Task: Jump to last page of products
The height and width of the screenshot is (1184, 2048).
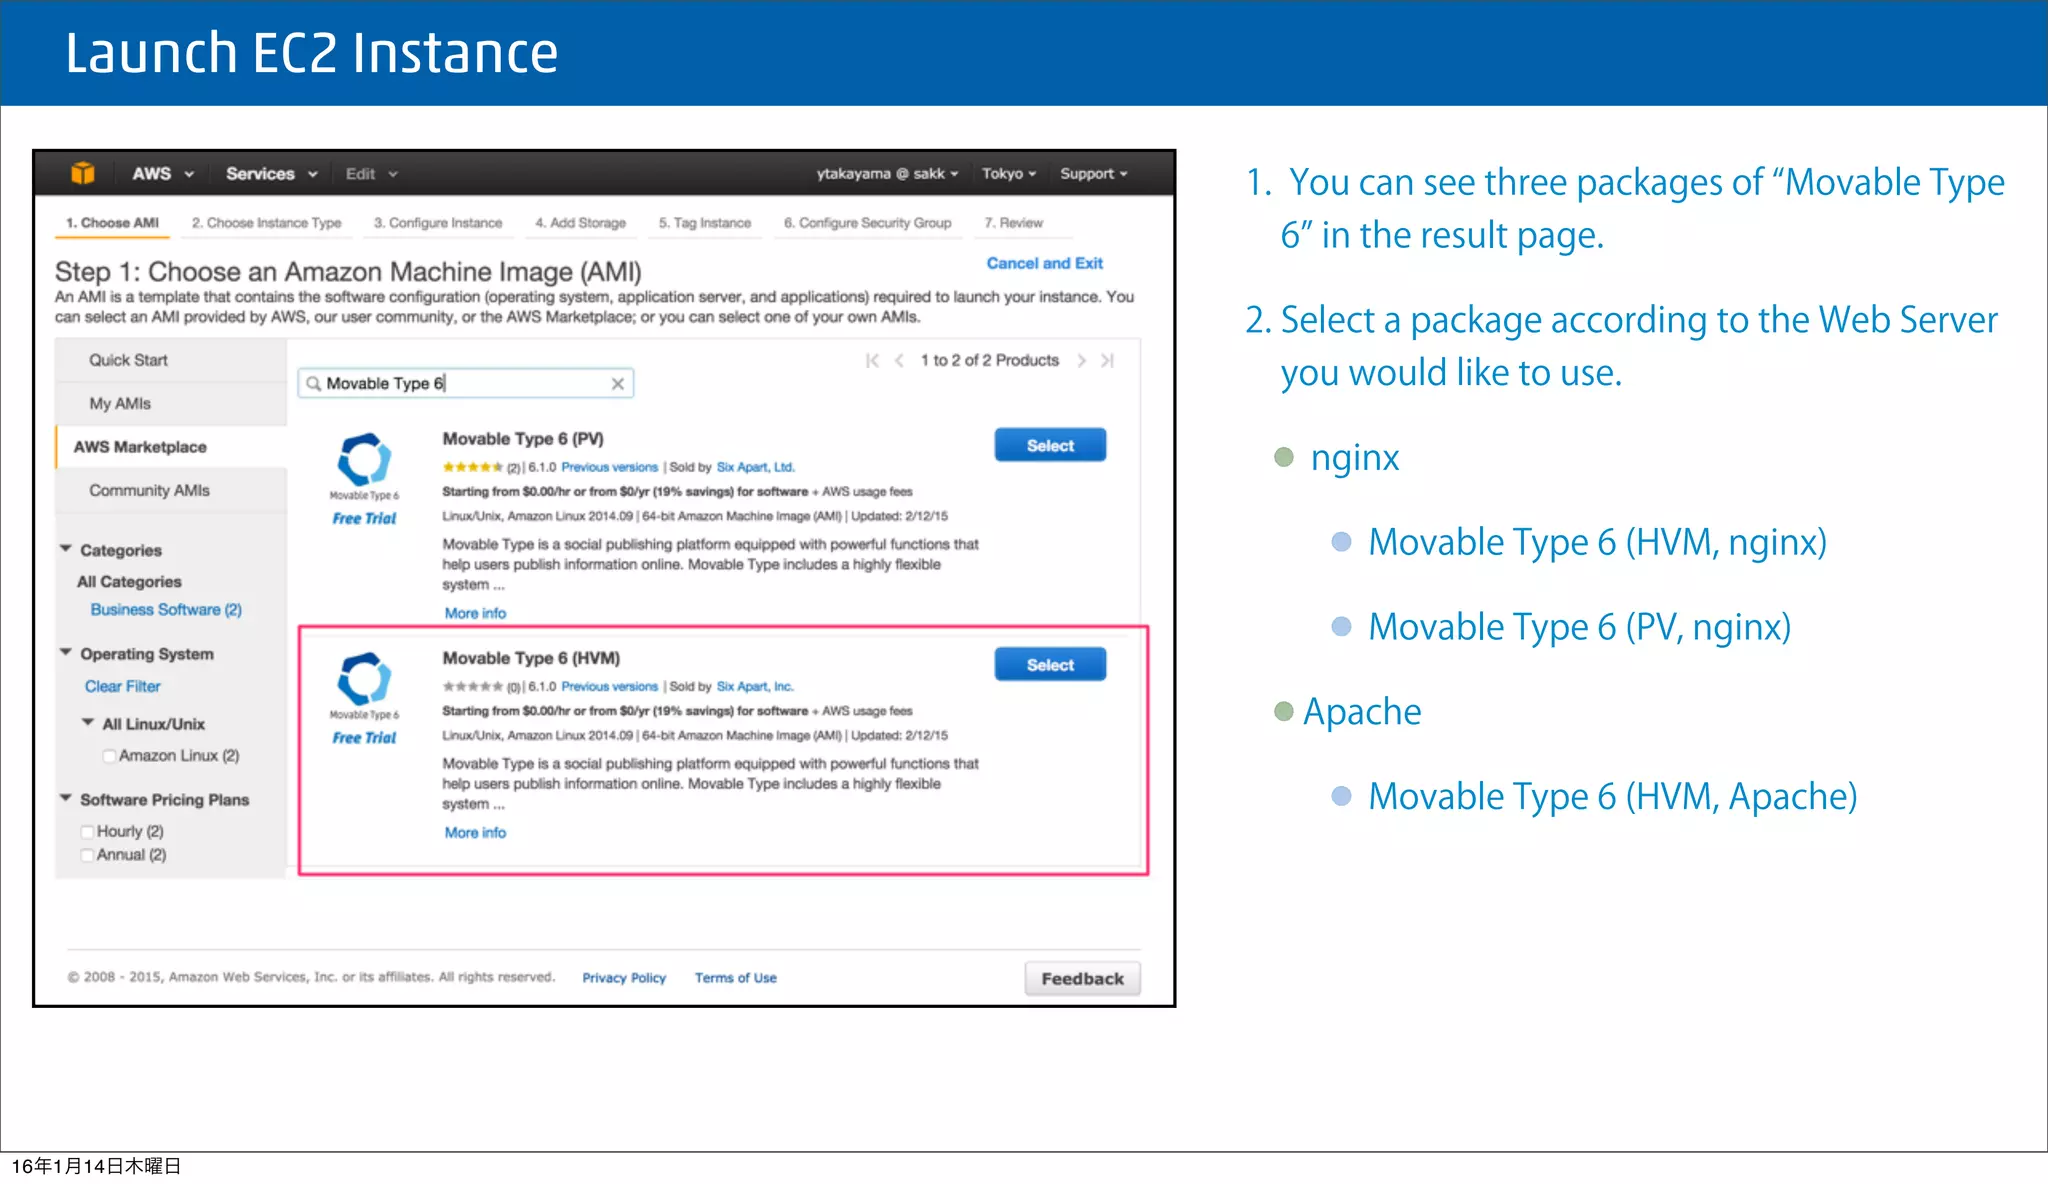Action: [1107, 360]
